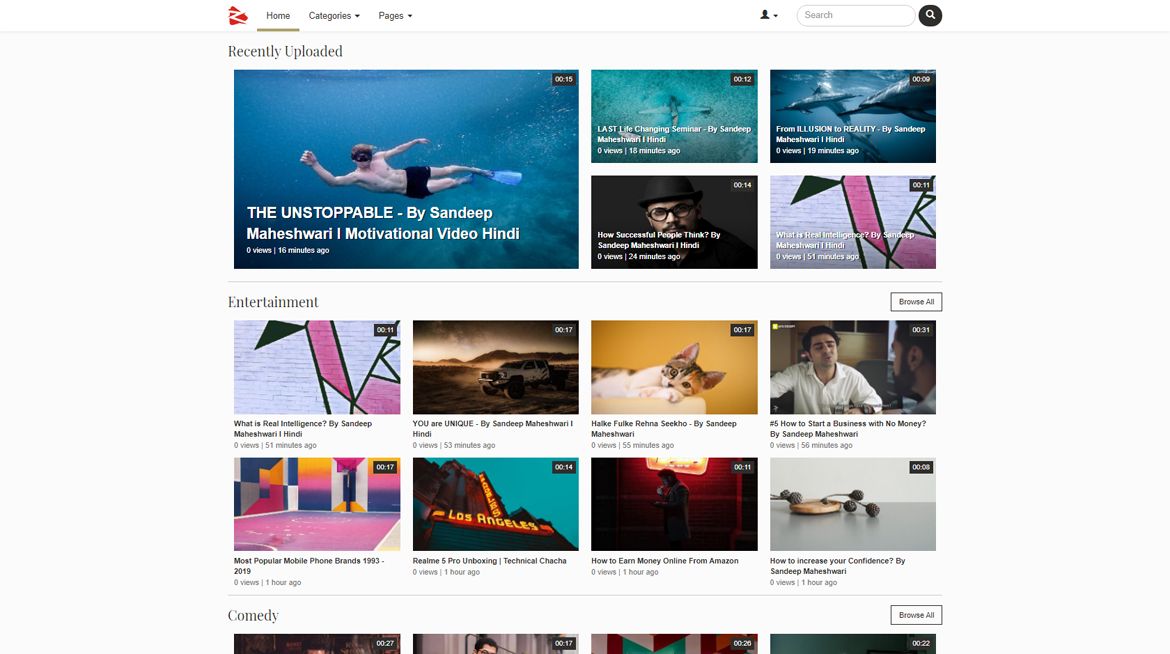
Task: Open Most Popular Mobile Phone Brands thumbnail
Action: pos(317,504)
